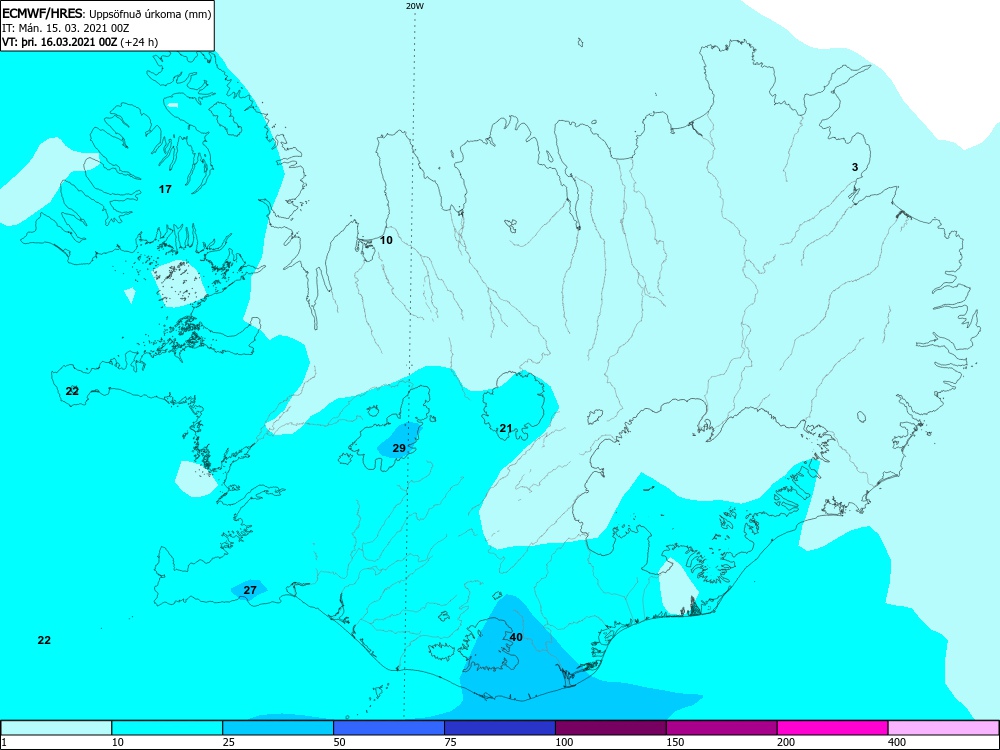The height and width of the screenshot is (750, 1000).
Task: Pick the sky-blue 25–50 mm legend swatch
Action: click(278, 728)
